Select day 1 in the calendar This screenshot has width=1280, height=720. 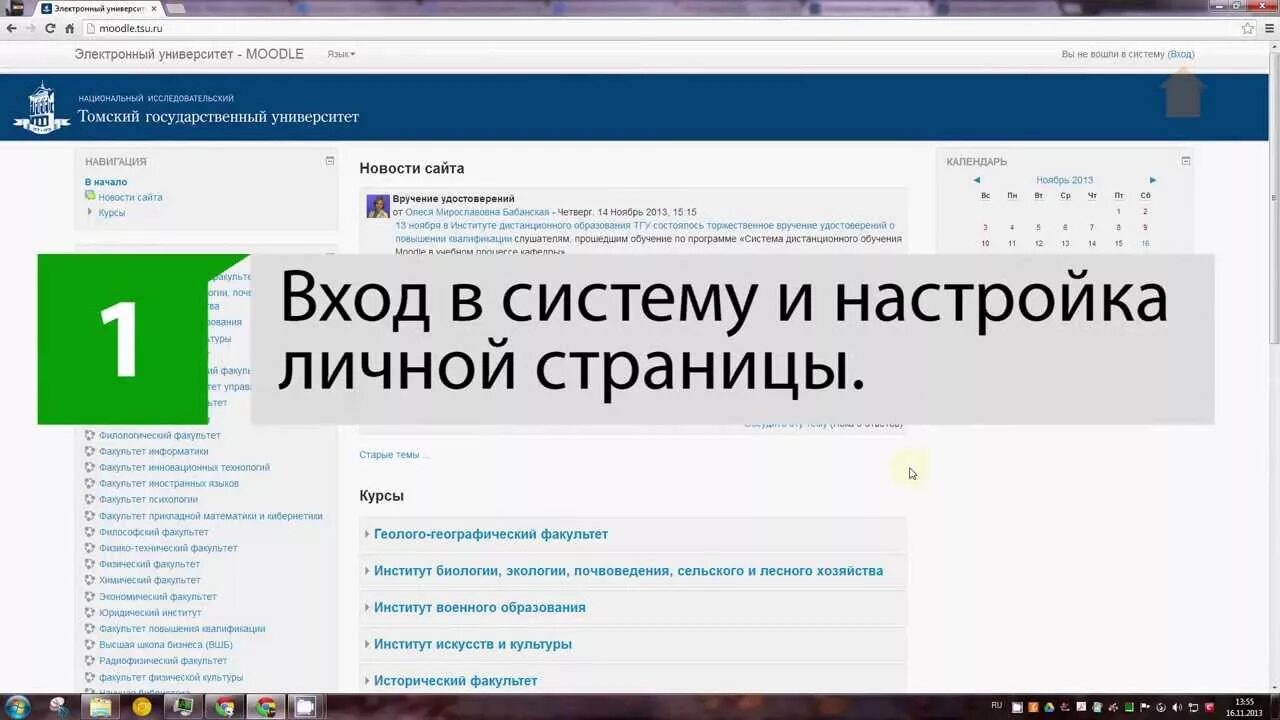click(1118, 211)
